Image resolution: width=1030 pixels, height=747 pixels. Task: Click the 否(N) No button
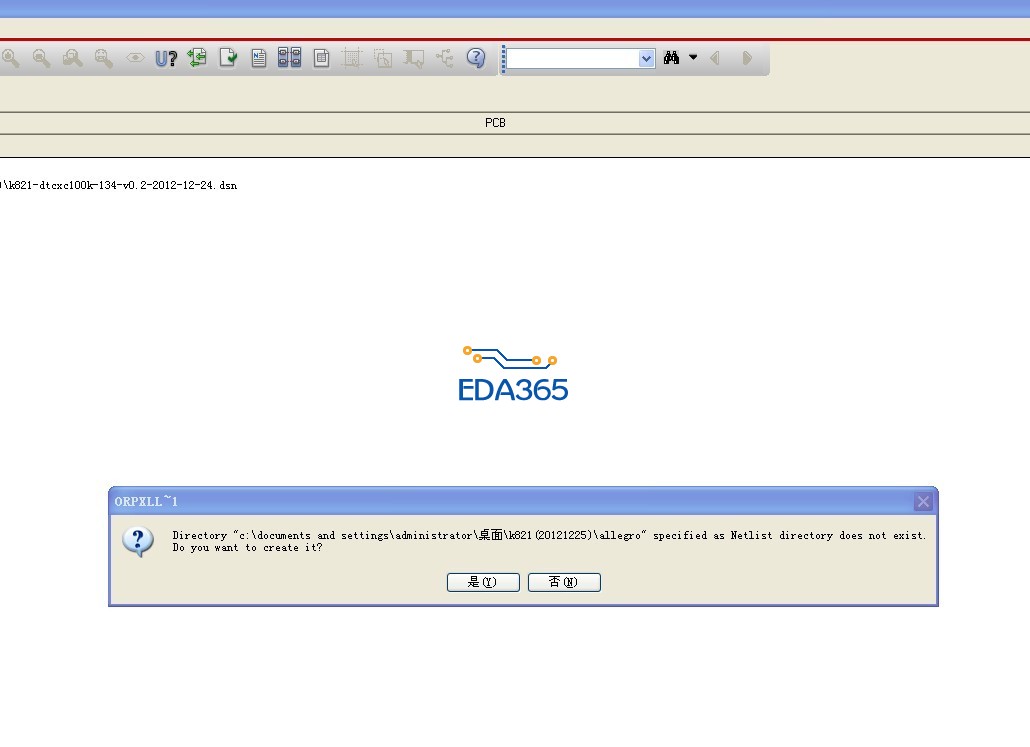564,582
